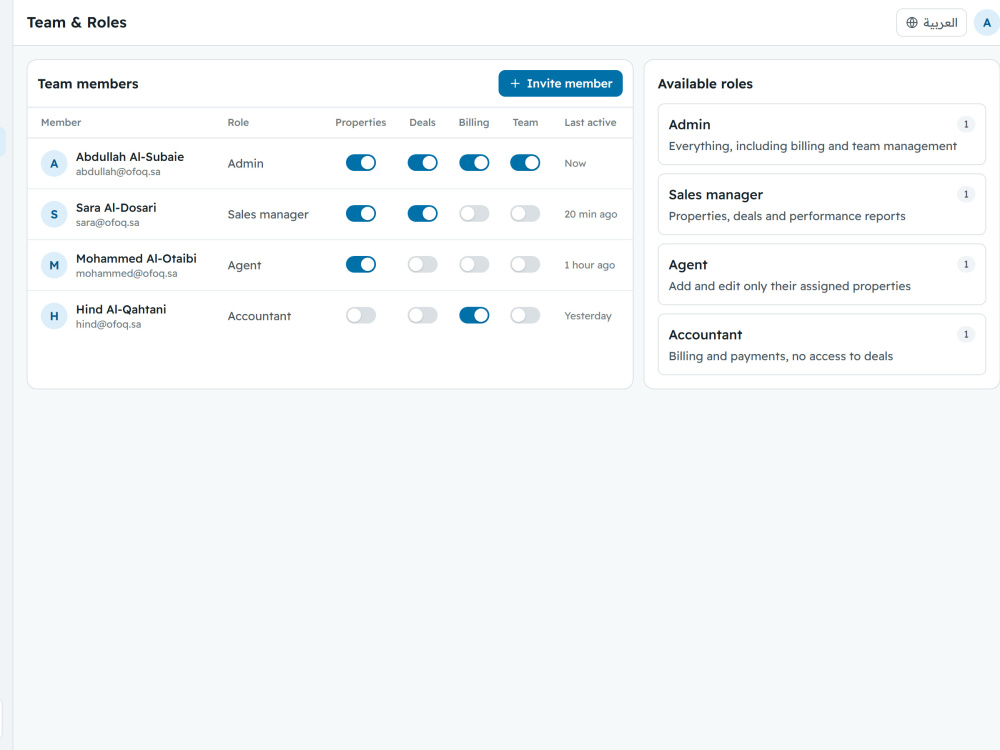Enable Team access for Mohammed Al-Otaibi
This screenshot has width=1000, height=750.
[526, 265]
